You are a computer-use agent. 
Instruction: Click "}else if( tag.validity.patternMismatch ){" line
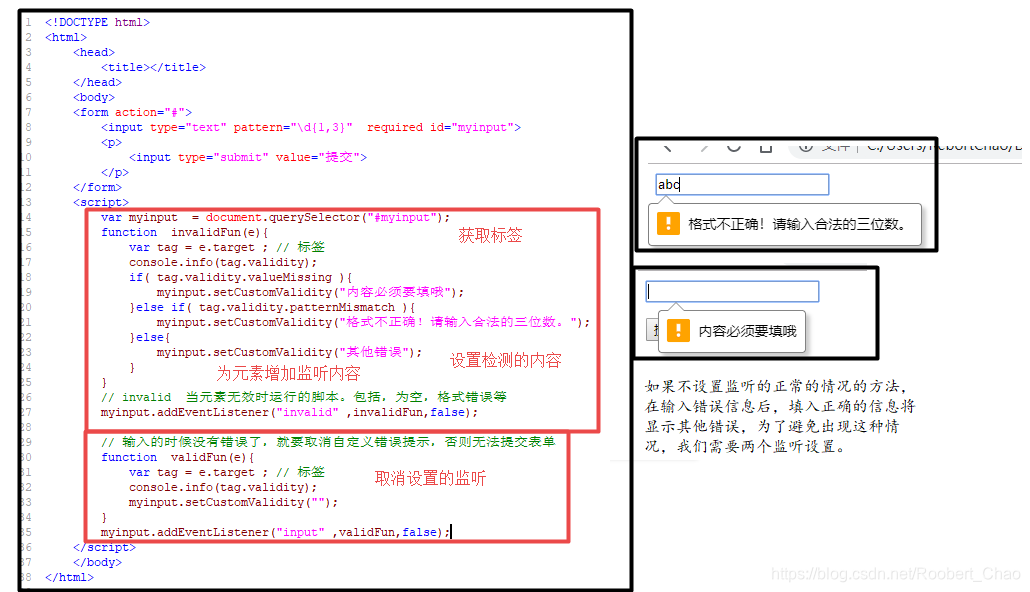pos(272,307)
